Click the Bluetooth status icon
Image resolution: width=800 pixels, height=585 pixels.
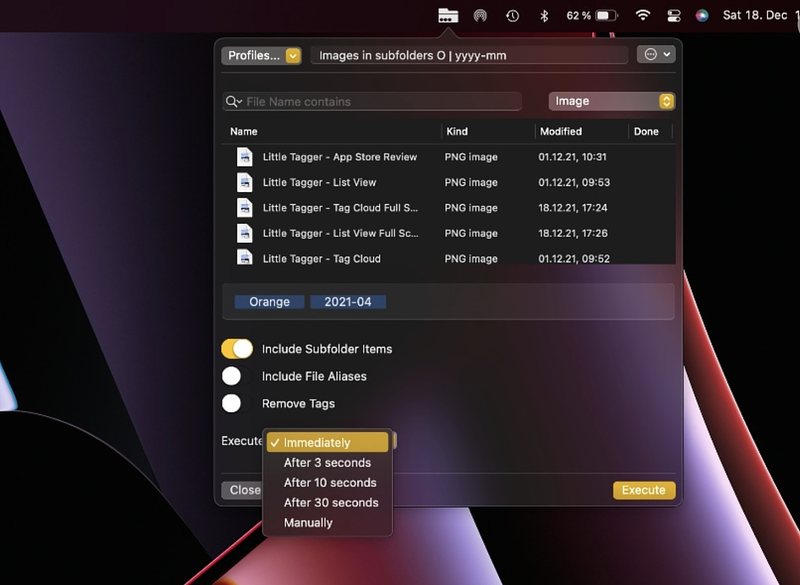[544, 16]
